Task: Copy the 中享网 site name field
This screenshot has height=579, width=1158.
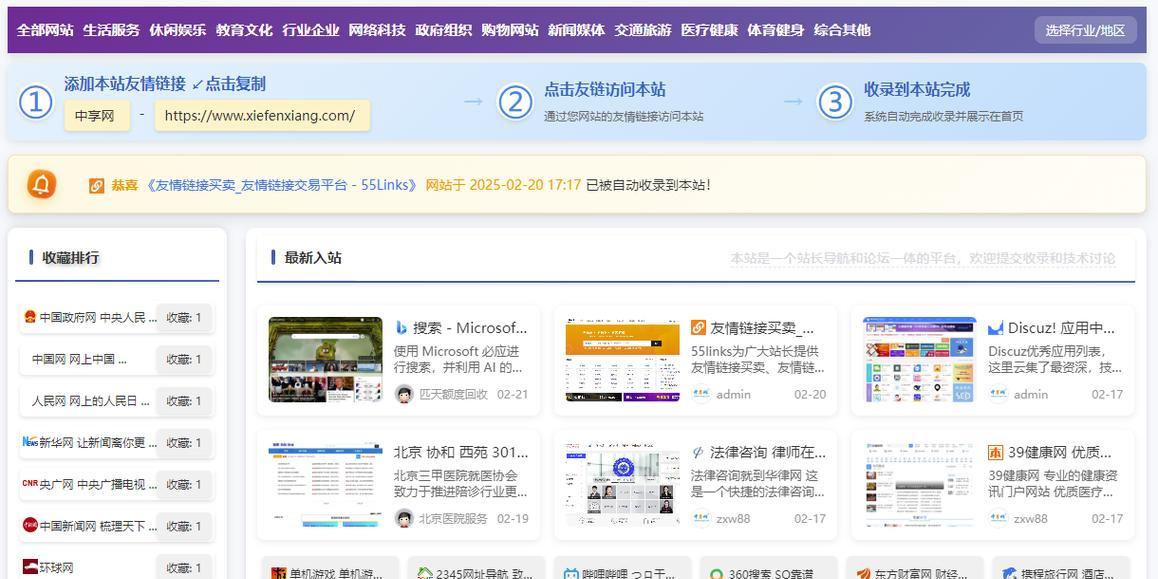Action: pyautogui.click(x=97, y=115)
